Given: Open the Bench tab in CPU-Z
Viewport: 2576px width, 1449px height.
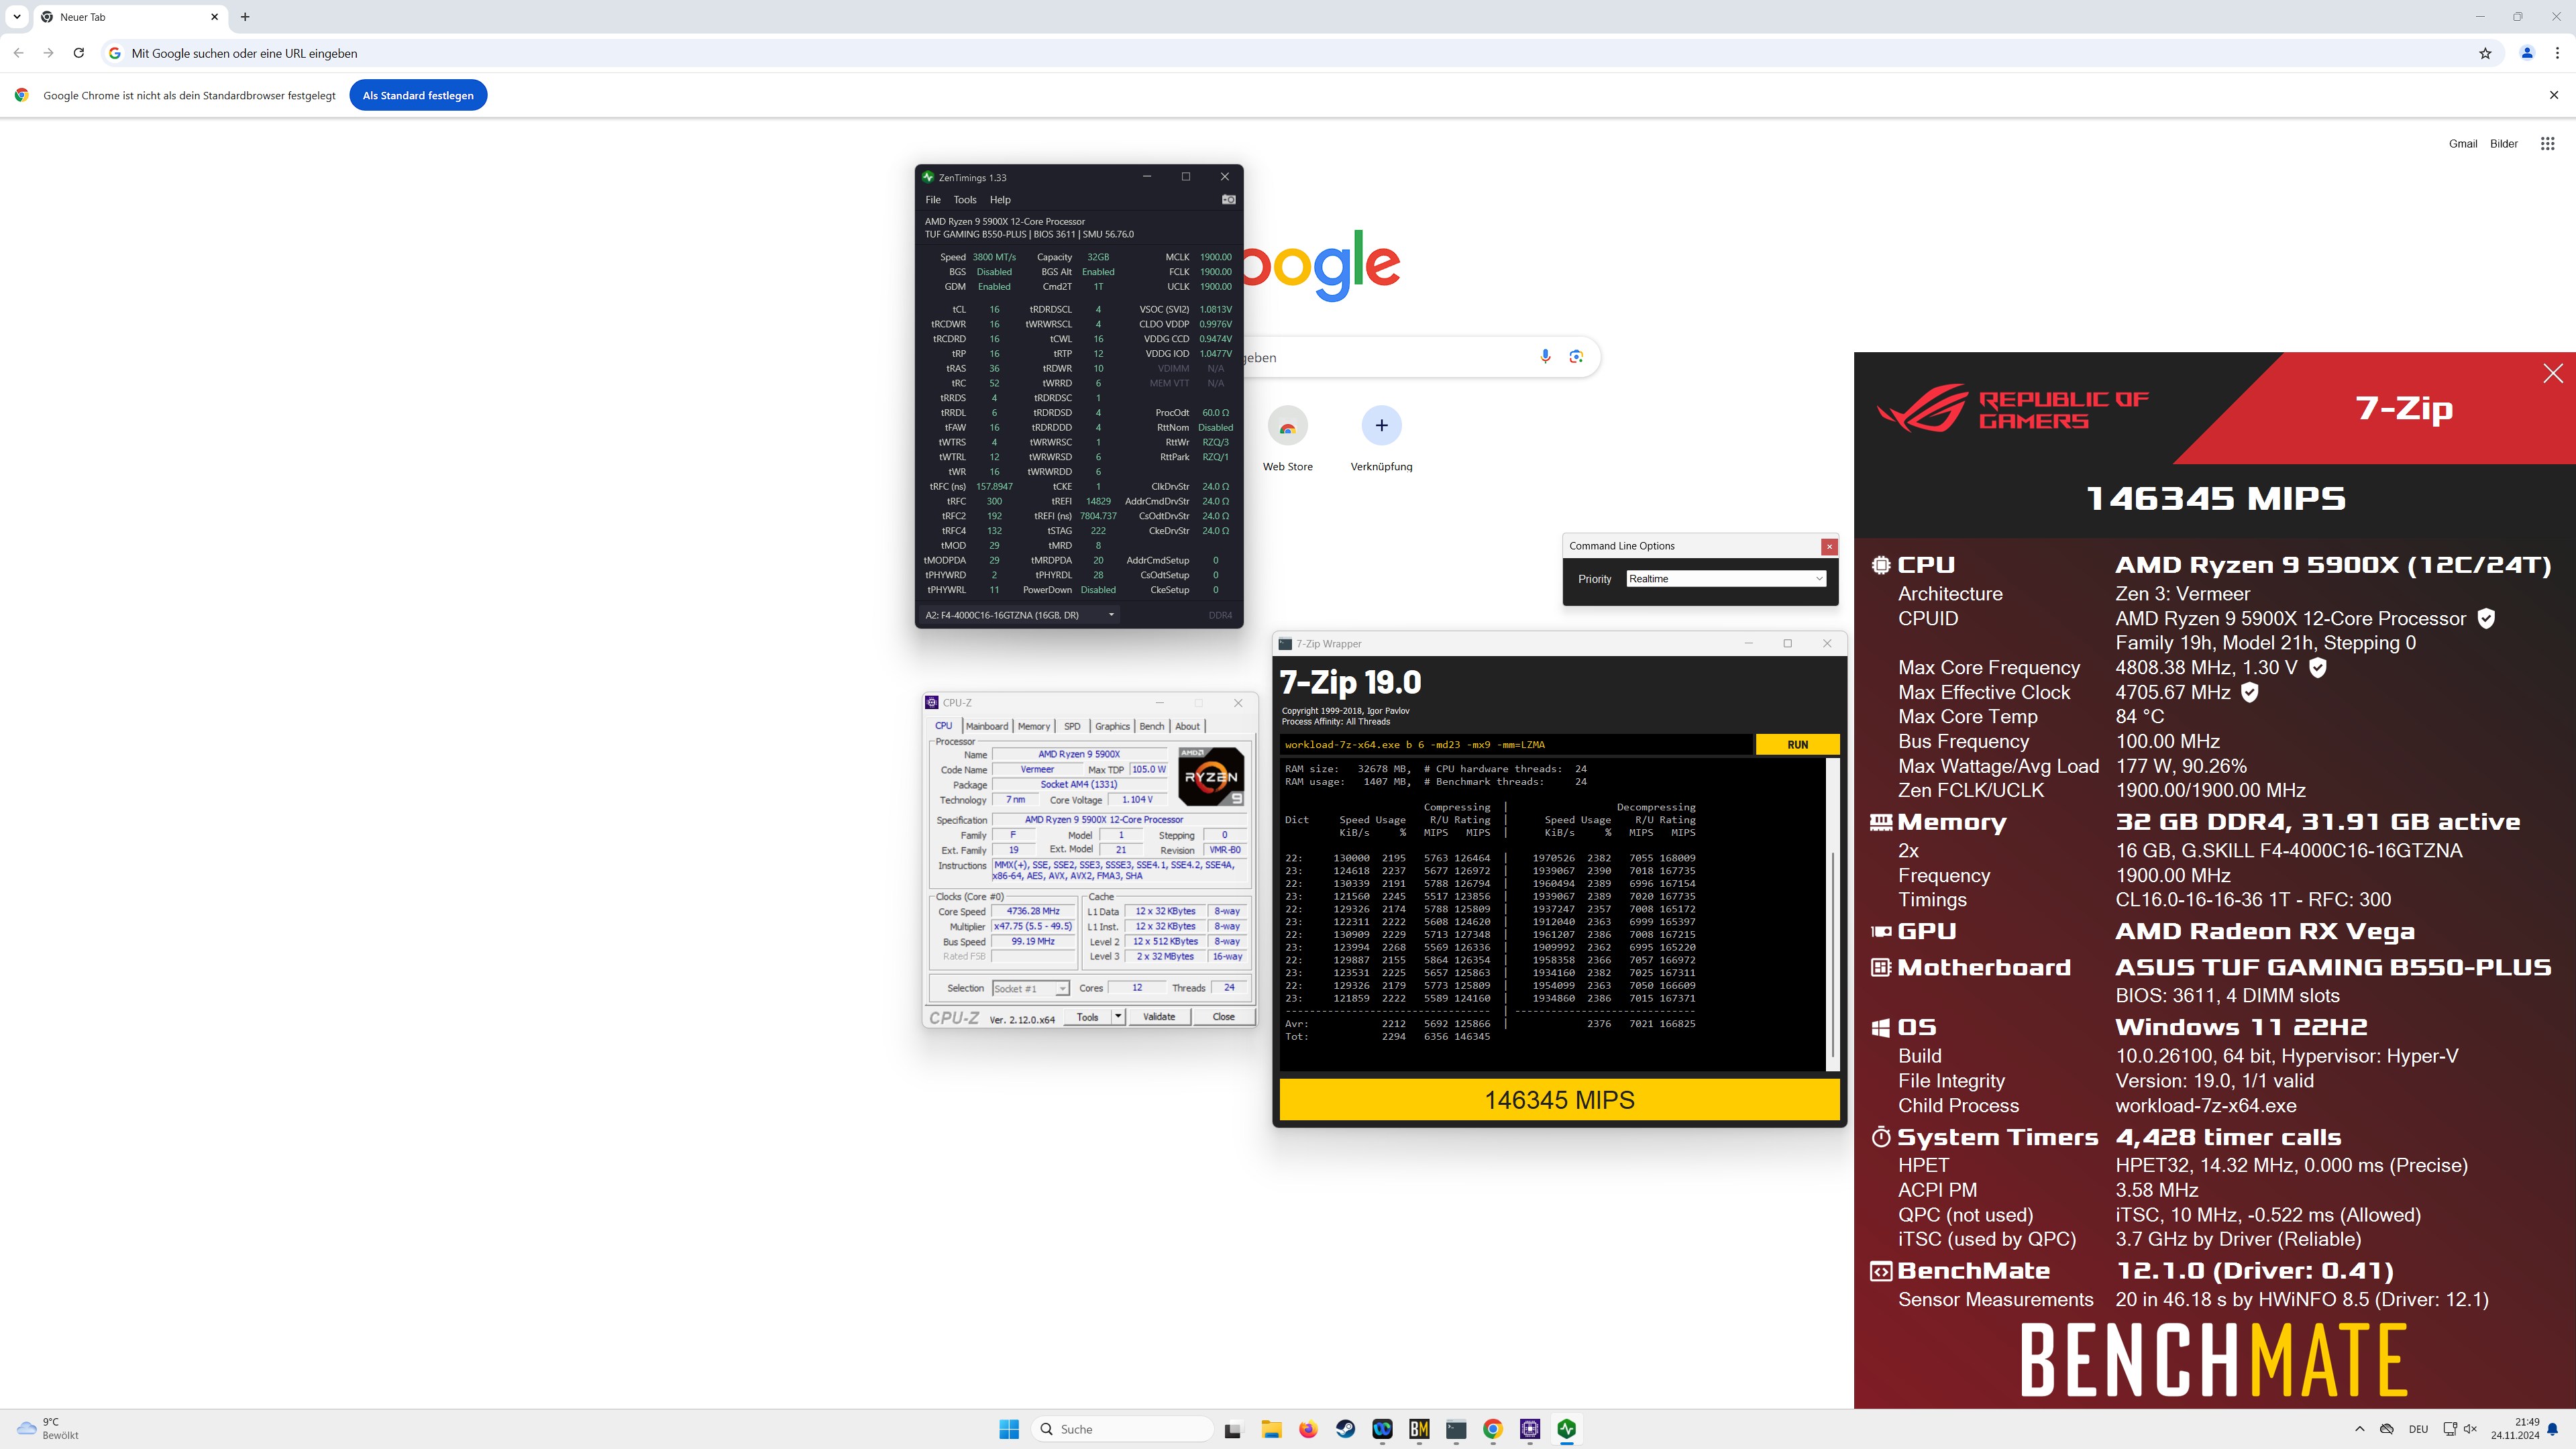Looking at the screenshot, I should tap(1152, 726).
